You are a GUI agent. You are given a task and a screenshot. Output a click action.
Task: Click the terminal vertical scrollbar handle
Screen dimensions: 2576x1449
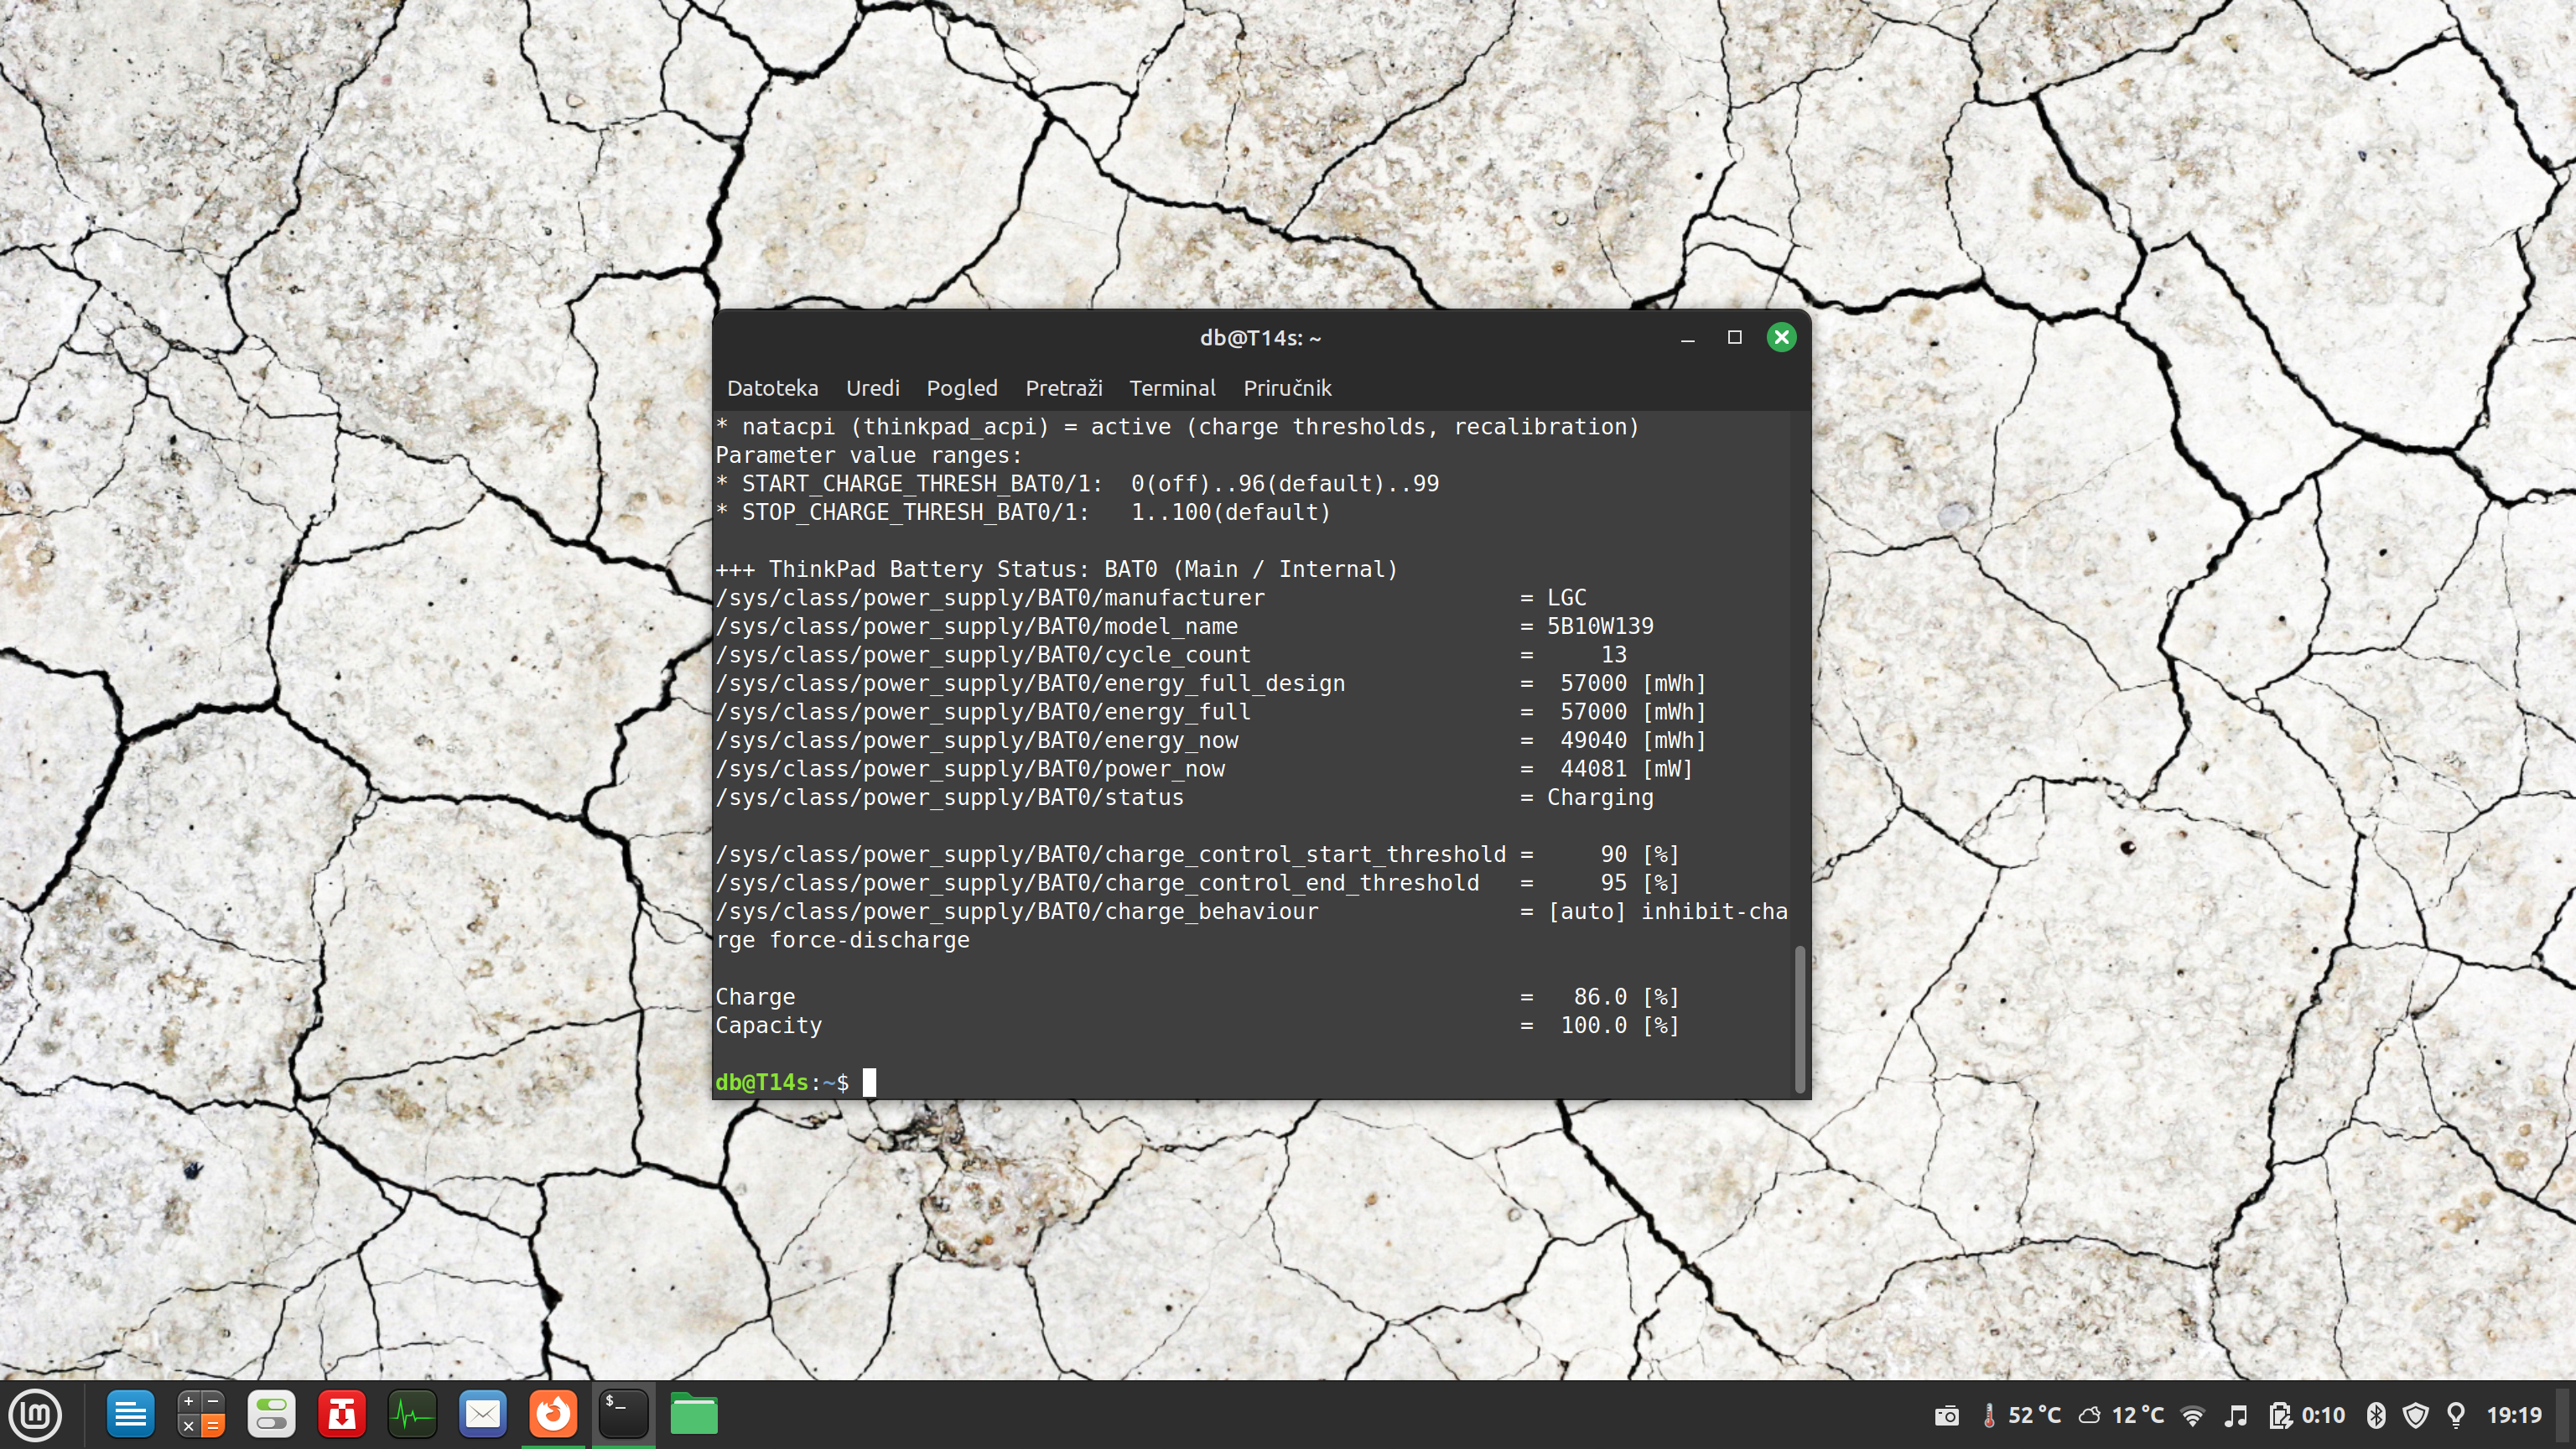[1800, 1018]
